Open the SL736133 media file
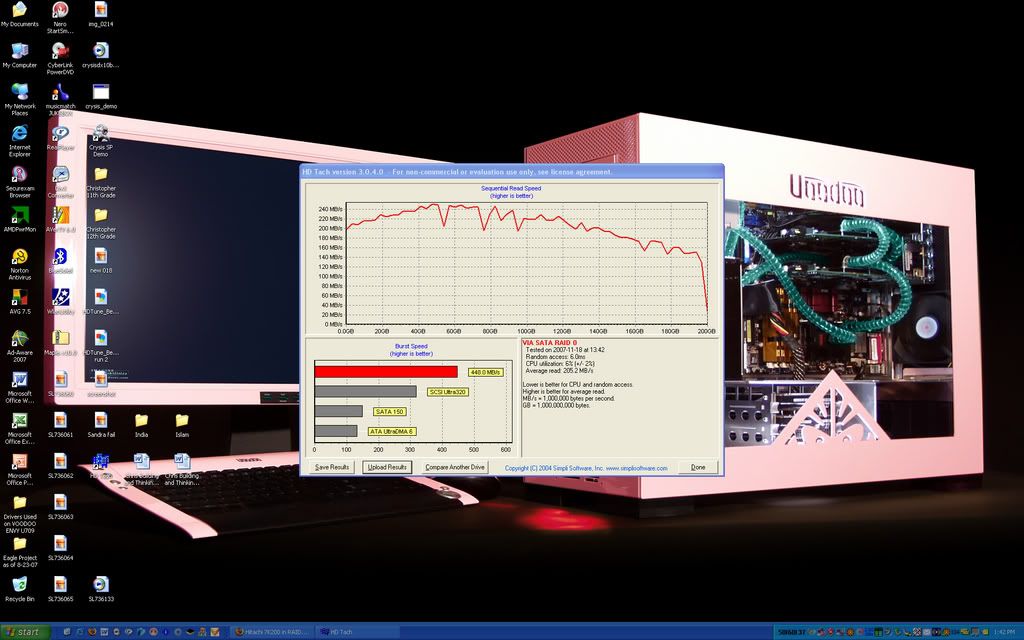Viewport: 1024px width, 640px height. pos(101,588)
